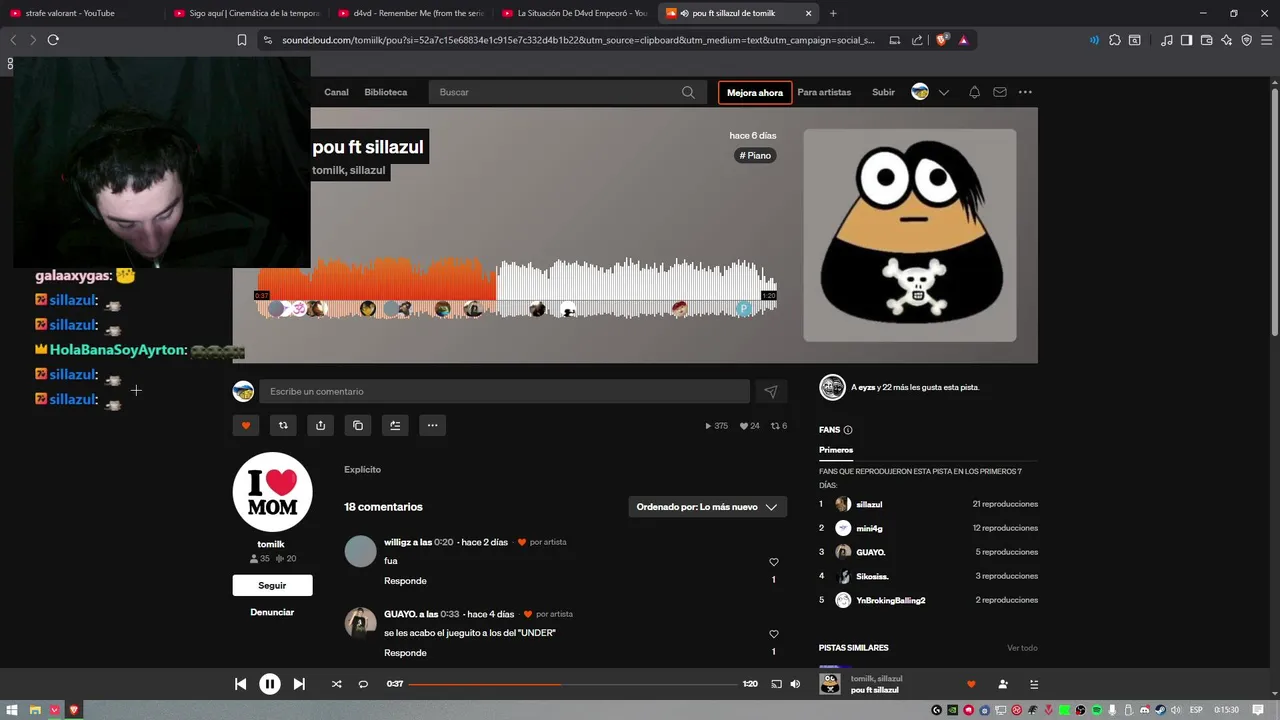Open the browser hamburger menu
This screenshot has width=1280, height=720.
1265,40
